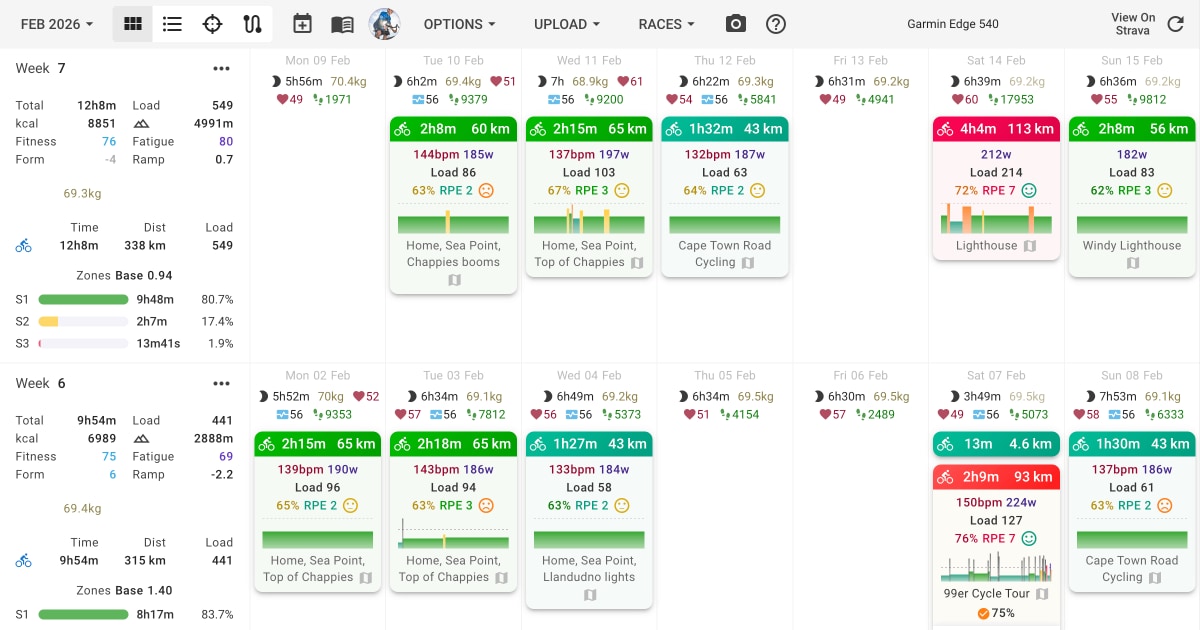This screenshot has width=1200, height=630.
Task: Switch to activity list view
Action: pyautogui.click(x=172, y=24)
